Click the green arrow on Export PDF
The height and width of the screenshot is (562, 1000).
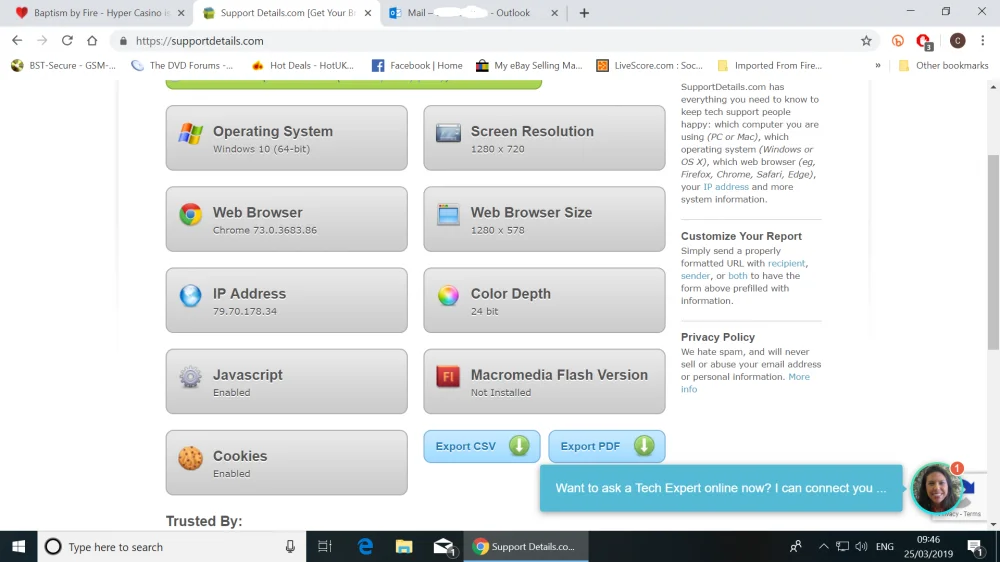point(644,445)
